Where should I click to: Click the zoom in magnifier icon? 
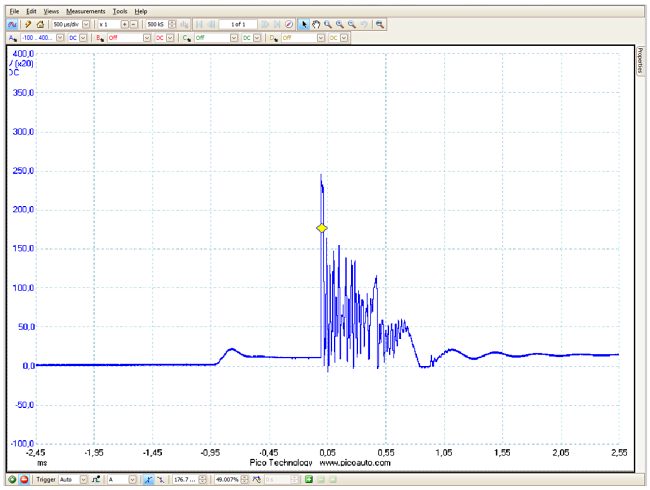pyautogui.click(x=340, y=23)
